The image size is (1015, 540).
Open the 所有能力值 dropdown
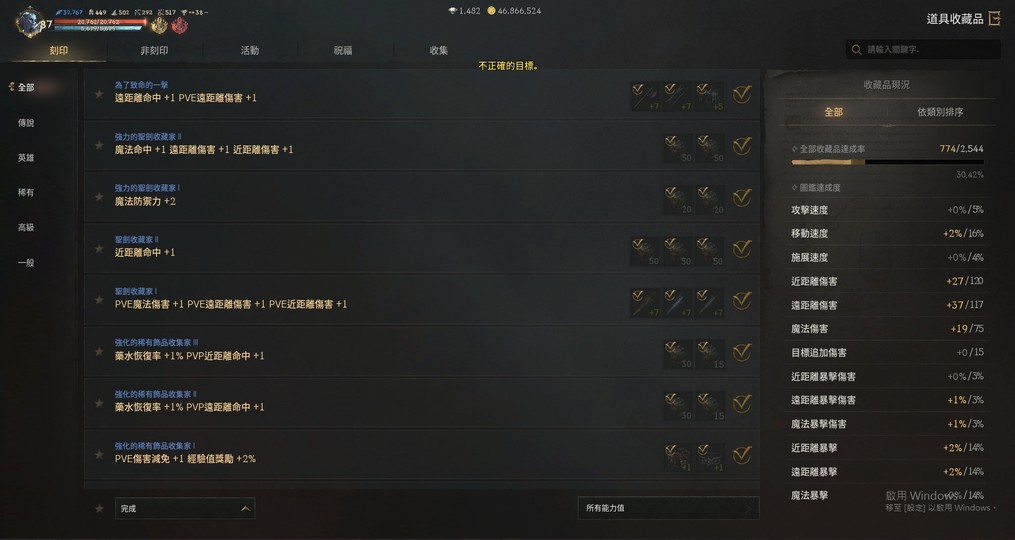click(668, 508)
